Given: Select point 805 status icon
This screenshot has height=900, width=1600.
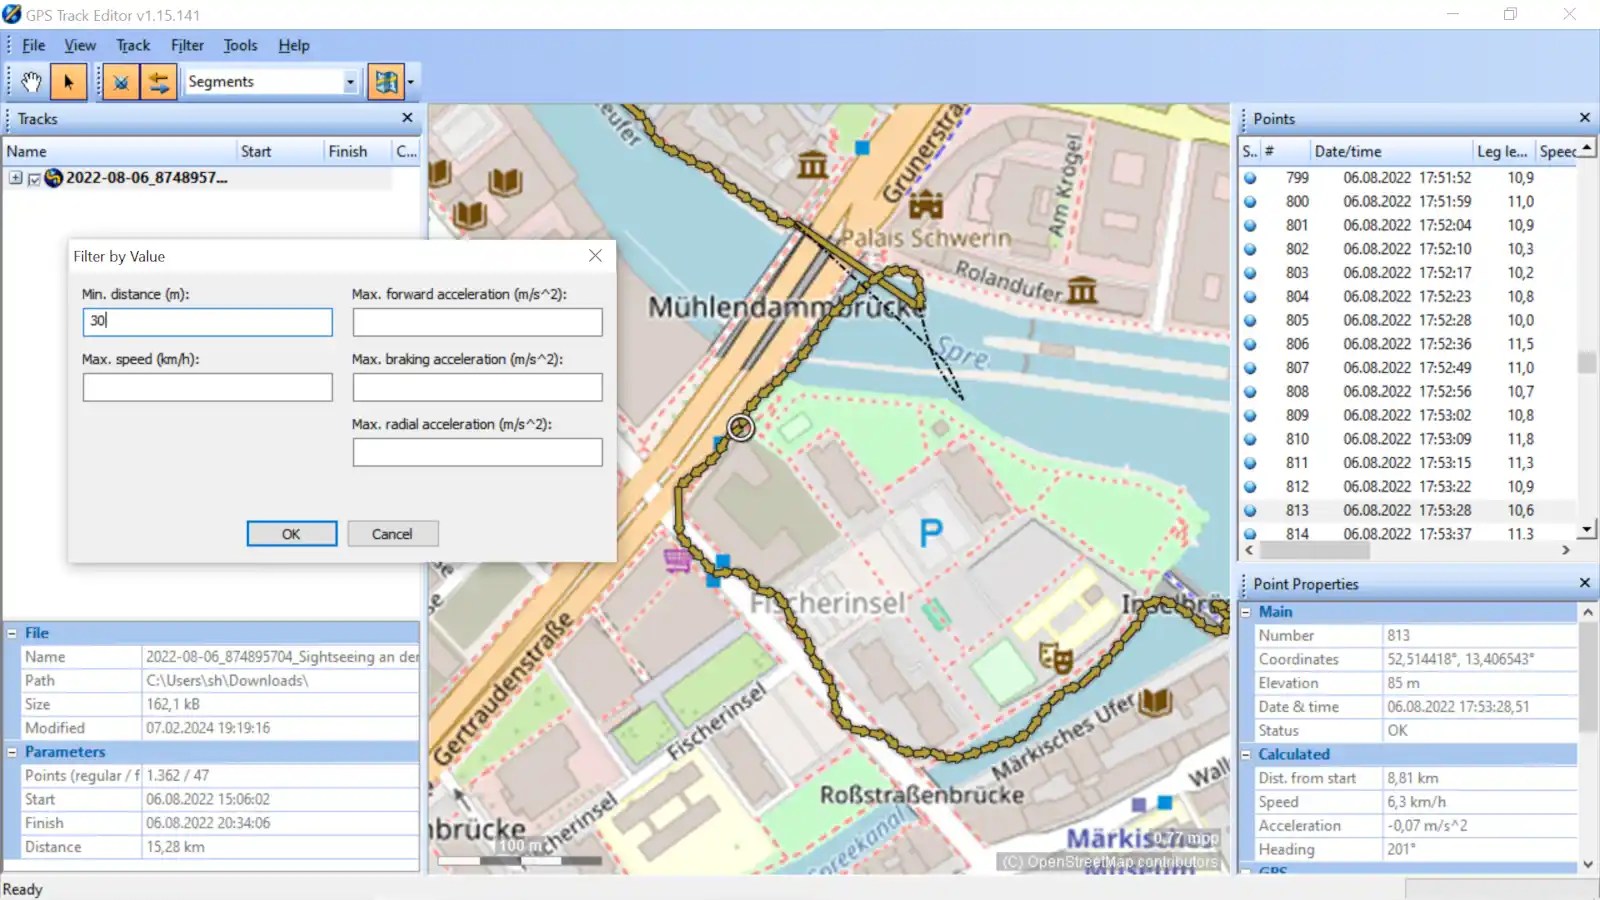Looking at the screenshot, I should click(1250, 321).
